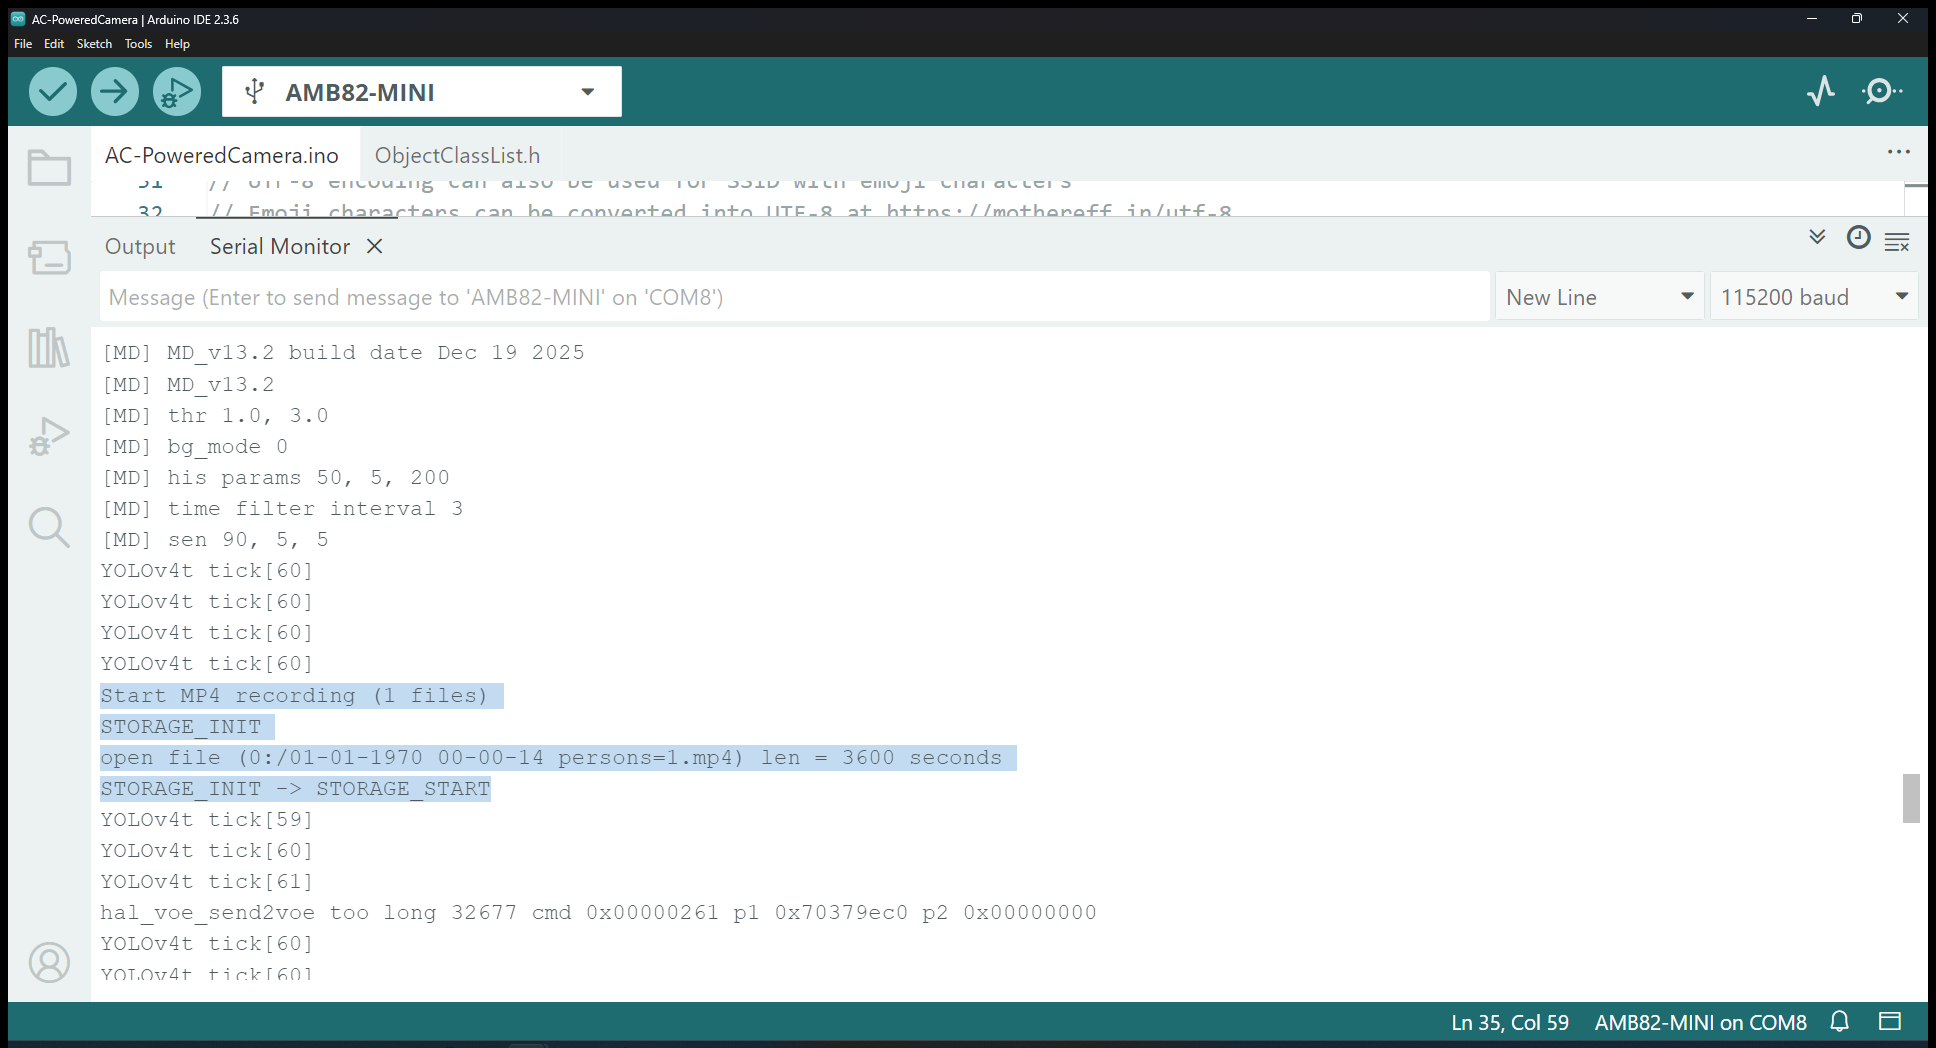Screen dimensions: 1936x1048
Task: Clear the serial monitor output
Action: (1897, 241)
